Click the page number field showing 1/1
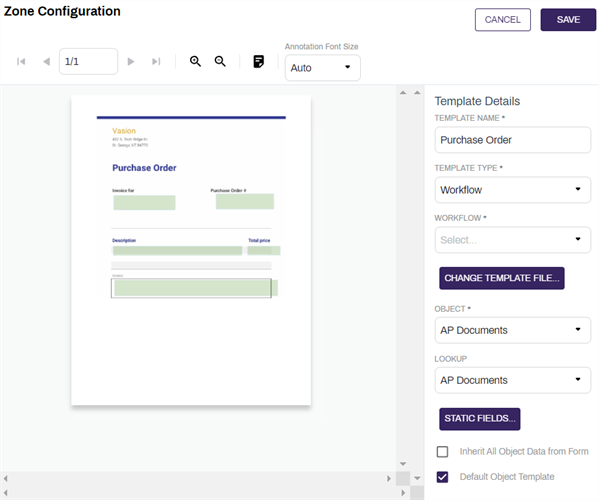Viewport: 599px width, 500px height. click(x=88, y=61)
